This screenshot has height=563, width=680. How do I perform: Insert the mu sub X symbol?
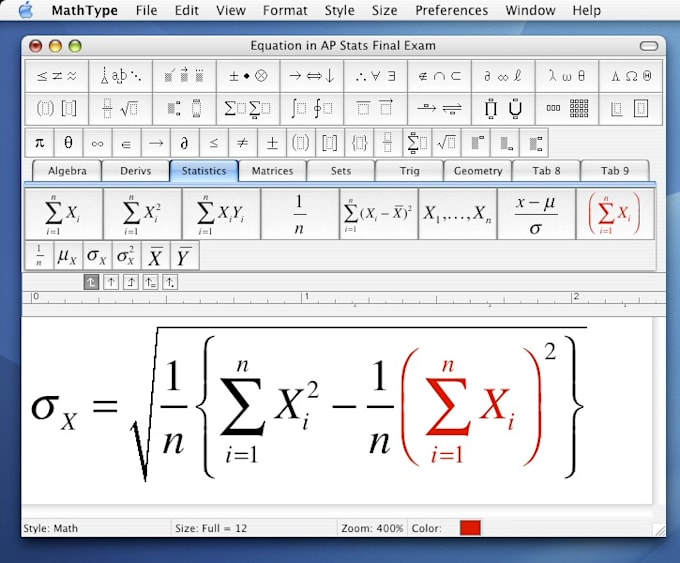68,256
